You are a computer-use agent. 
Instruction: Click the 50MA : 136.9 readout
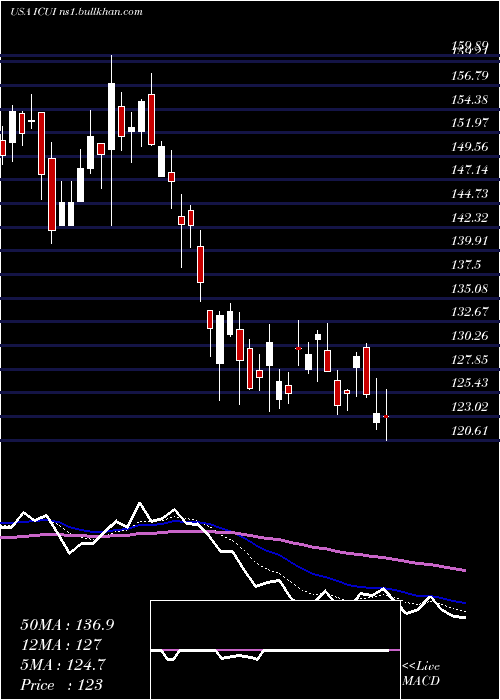(67, 625)
